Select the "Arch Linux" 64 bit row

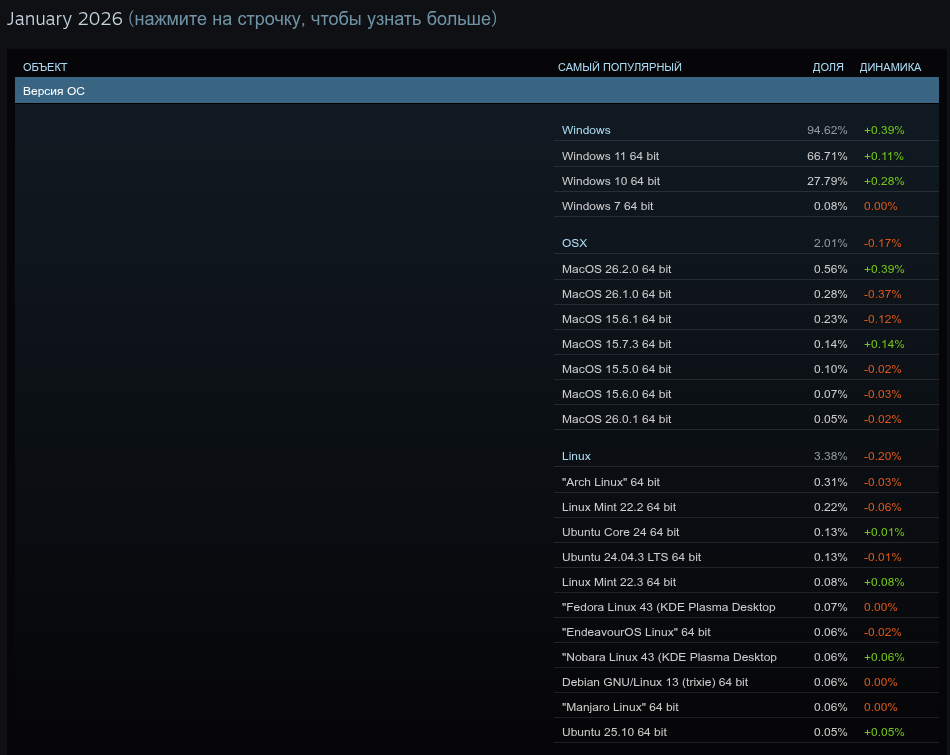746,482
